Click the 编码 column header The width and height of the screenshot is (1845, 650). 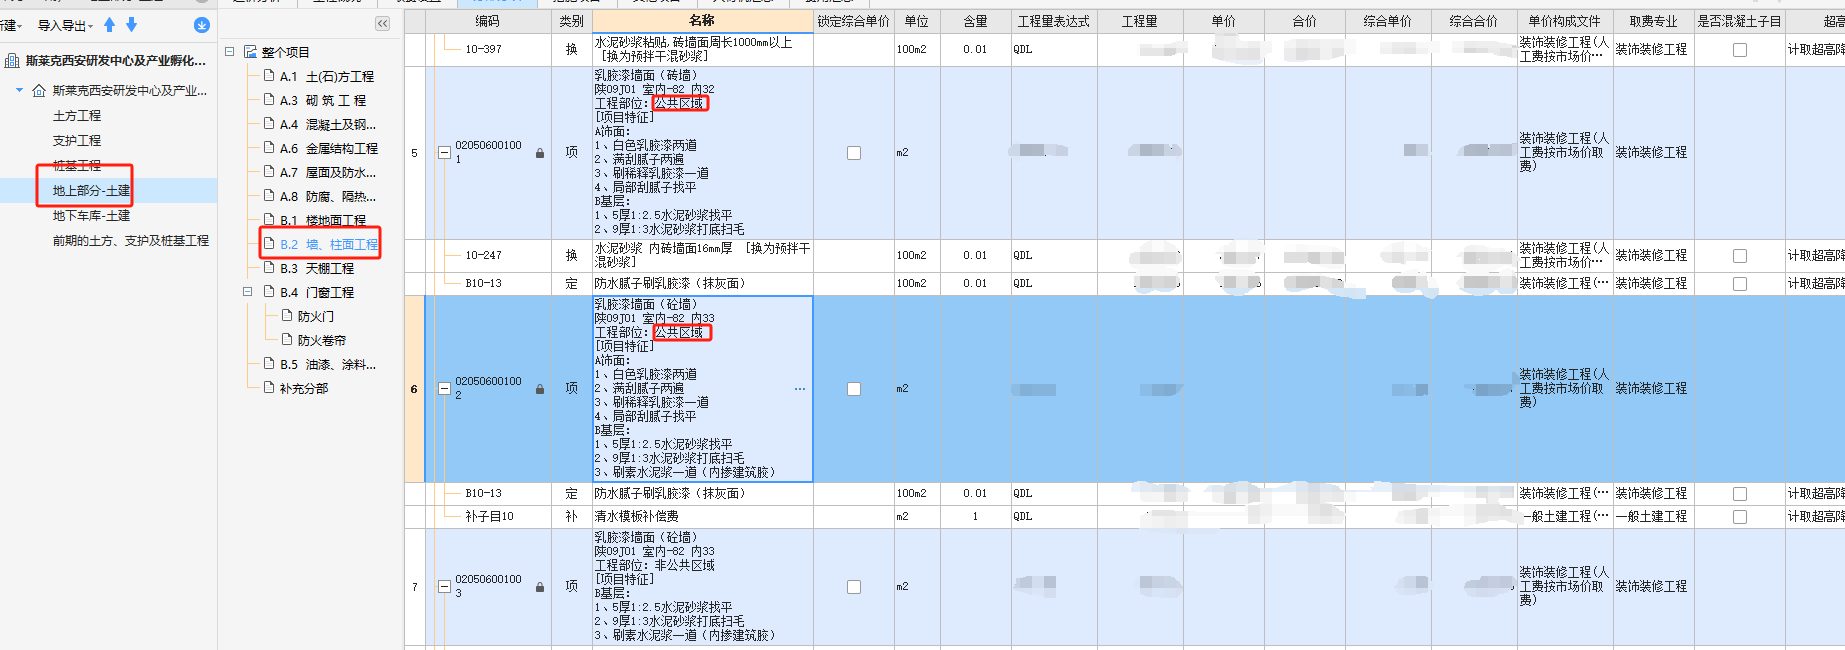tap(487, 21)
